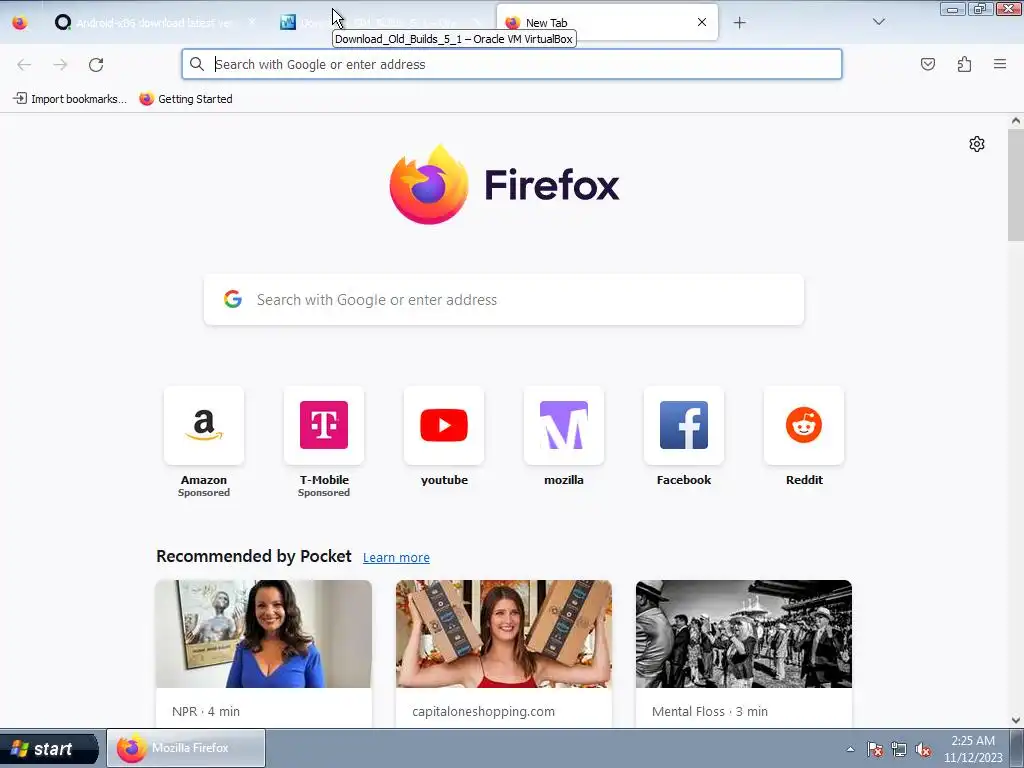
Task: Click Mozilla Firefox taskbar button
Action: point(186,748)
